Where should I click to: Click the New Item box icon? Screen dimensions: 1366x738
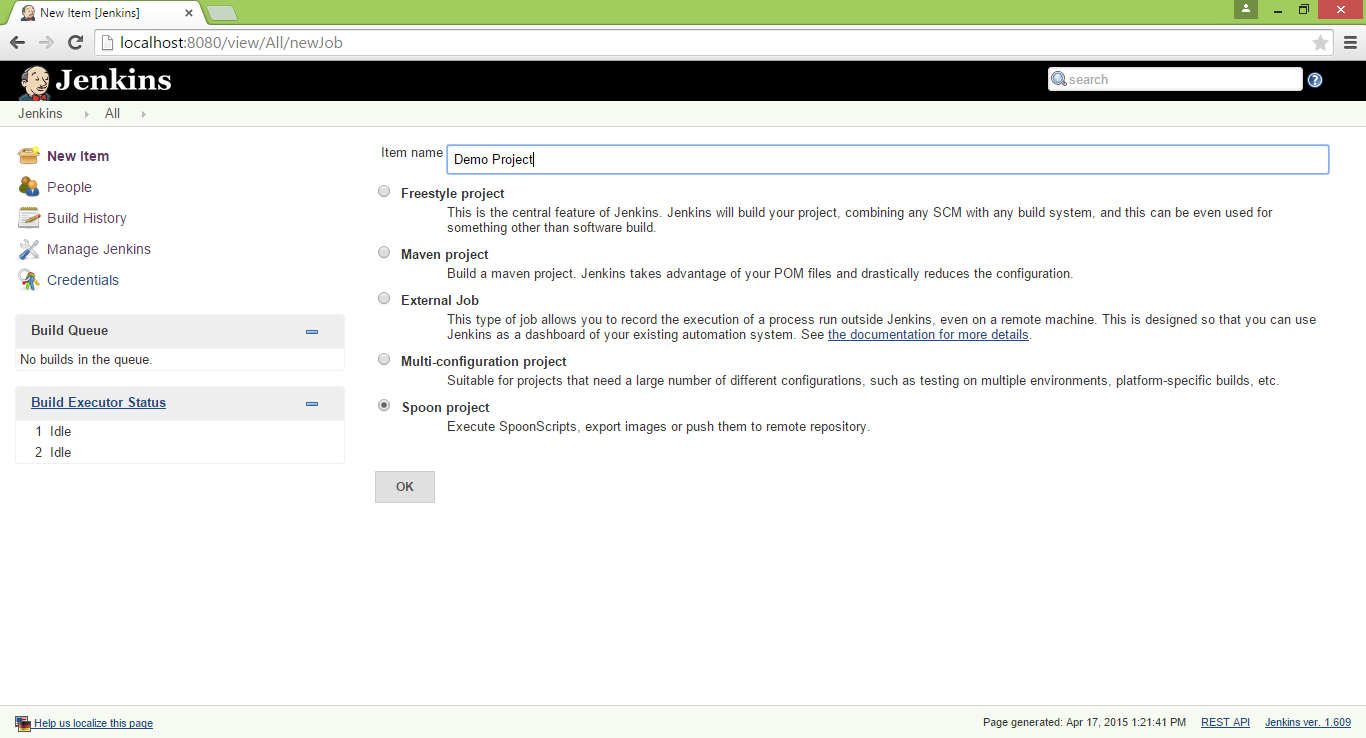[29, 156]
